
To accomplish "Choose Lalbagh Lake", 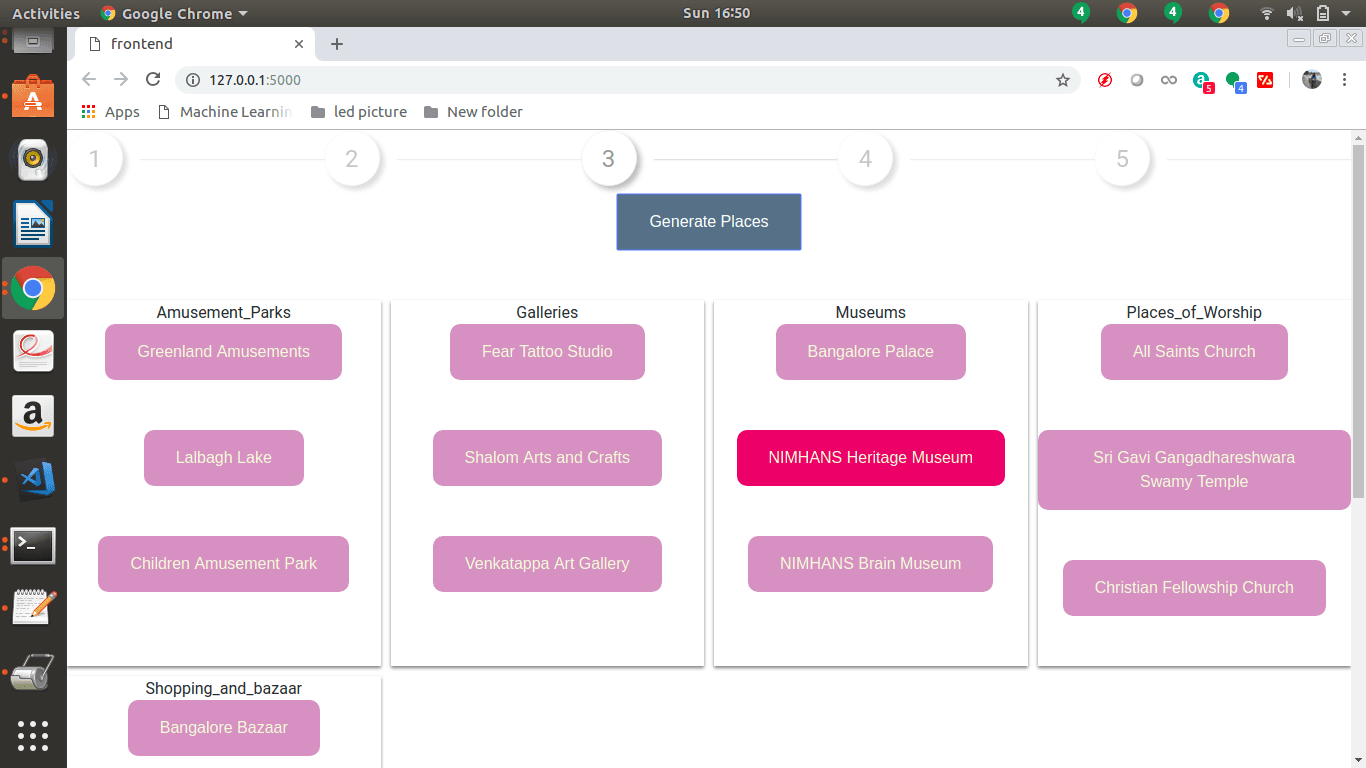I will 224,458.
